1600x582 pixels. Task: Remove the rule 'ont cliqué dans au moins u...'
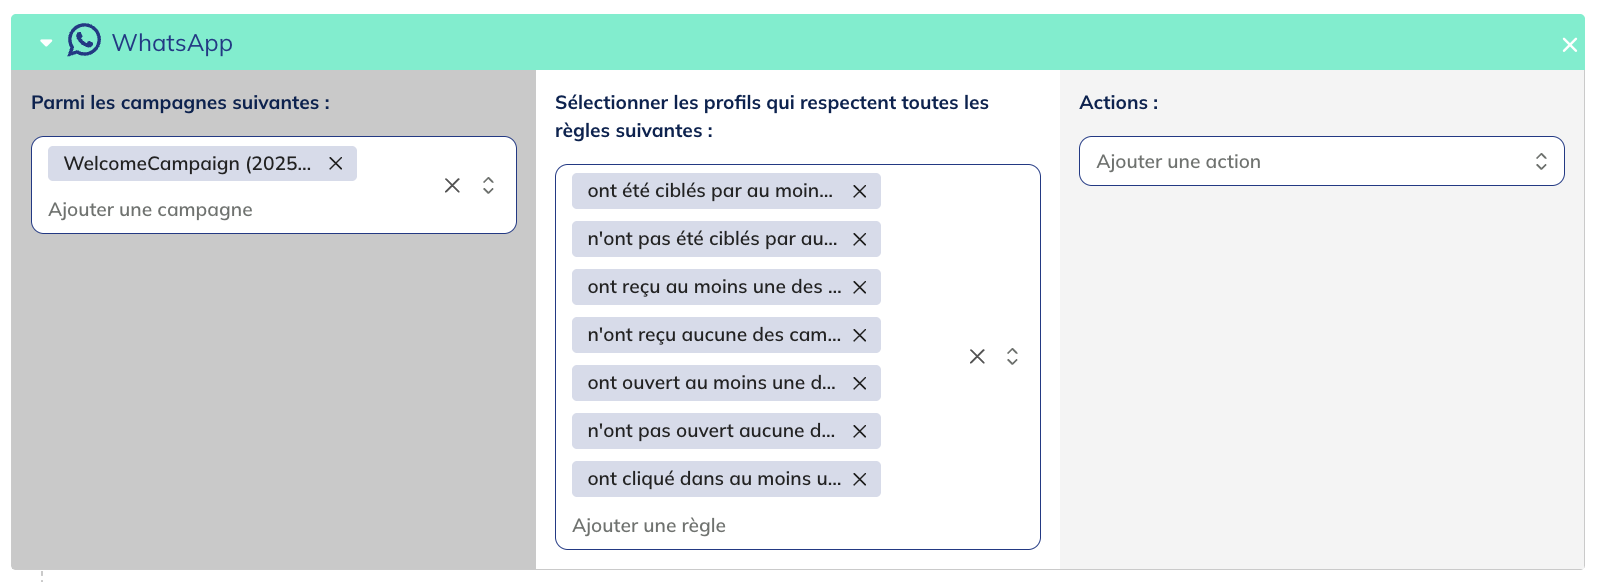[860, 478]
